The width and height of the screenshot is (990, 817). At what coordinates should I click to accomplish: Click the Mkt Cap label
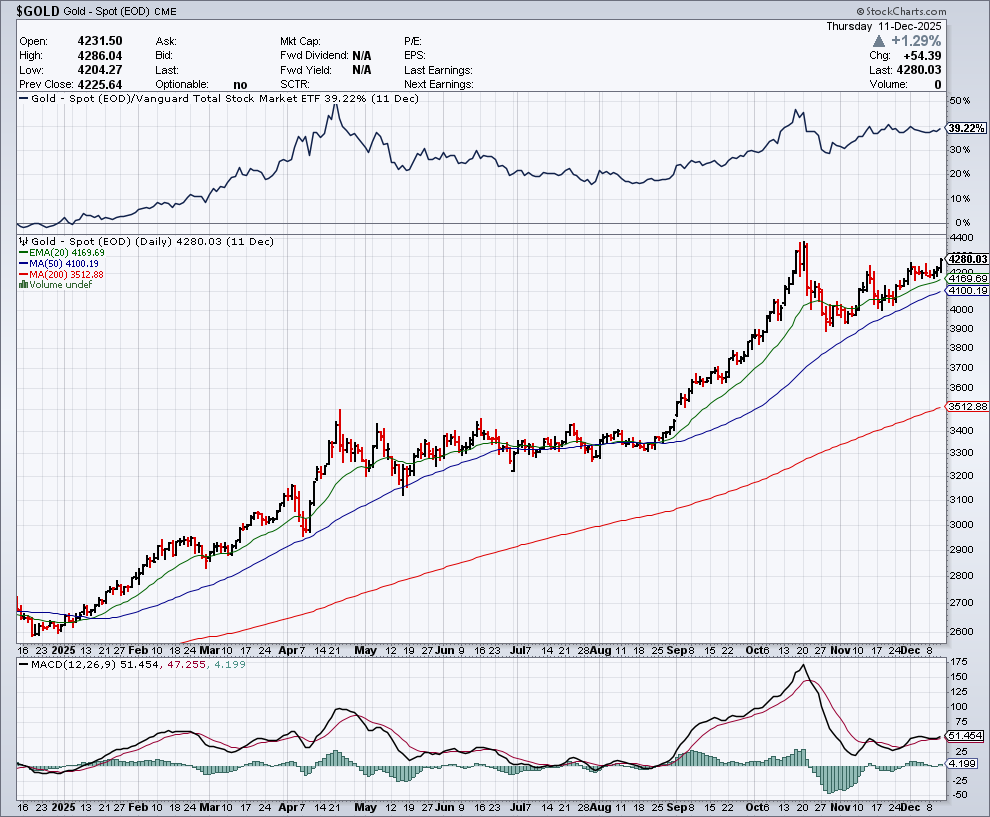(x=300, y=41)
